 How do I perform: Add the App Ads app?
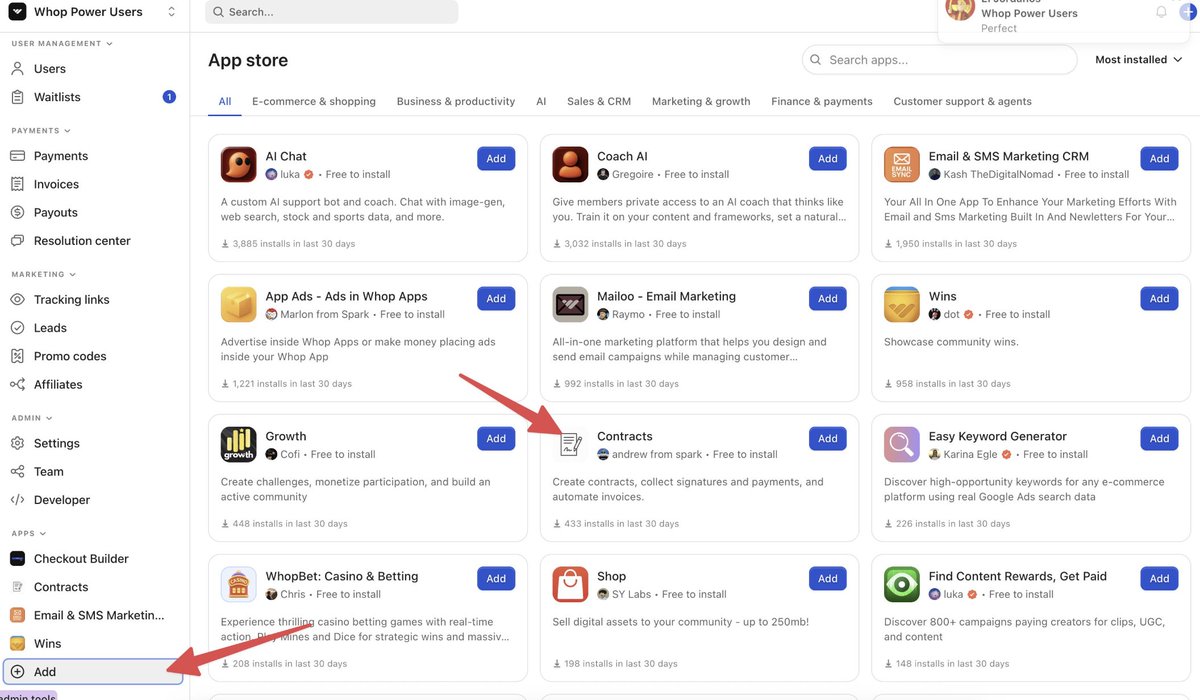[496, 298]
